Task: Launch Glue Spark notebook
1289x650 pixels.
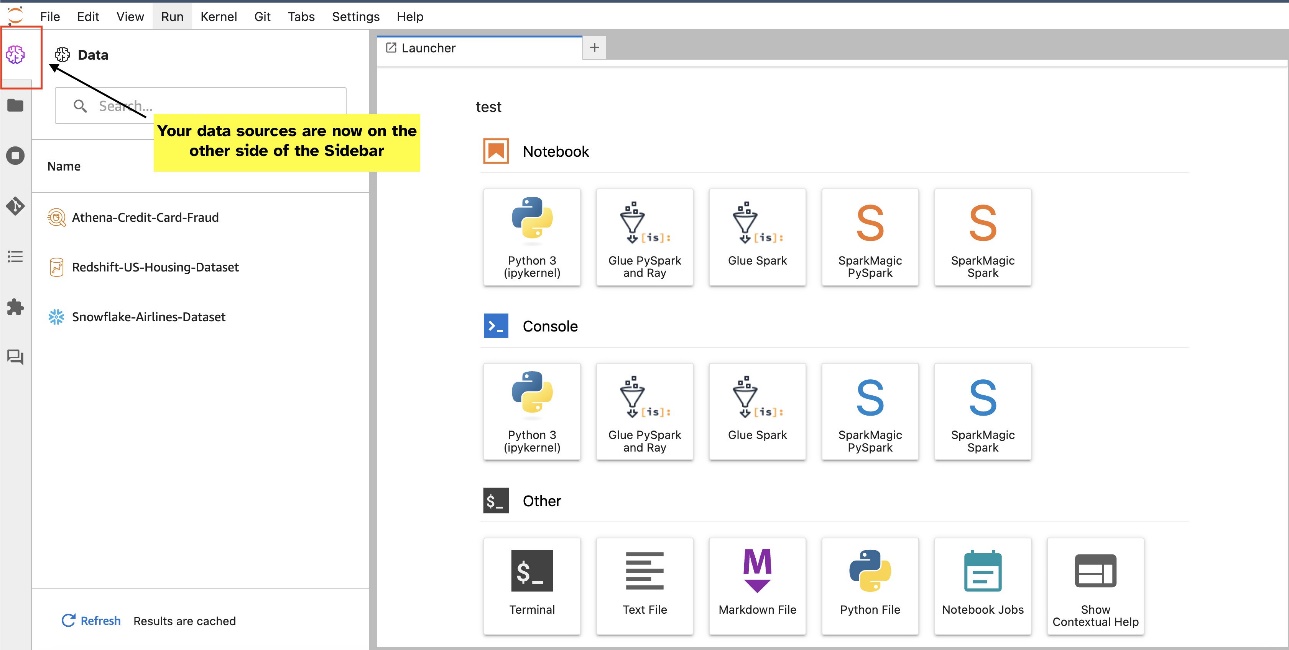Action: tap(758, 237)
